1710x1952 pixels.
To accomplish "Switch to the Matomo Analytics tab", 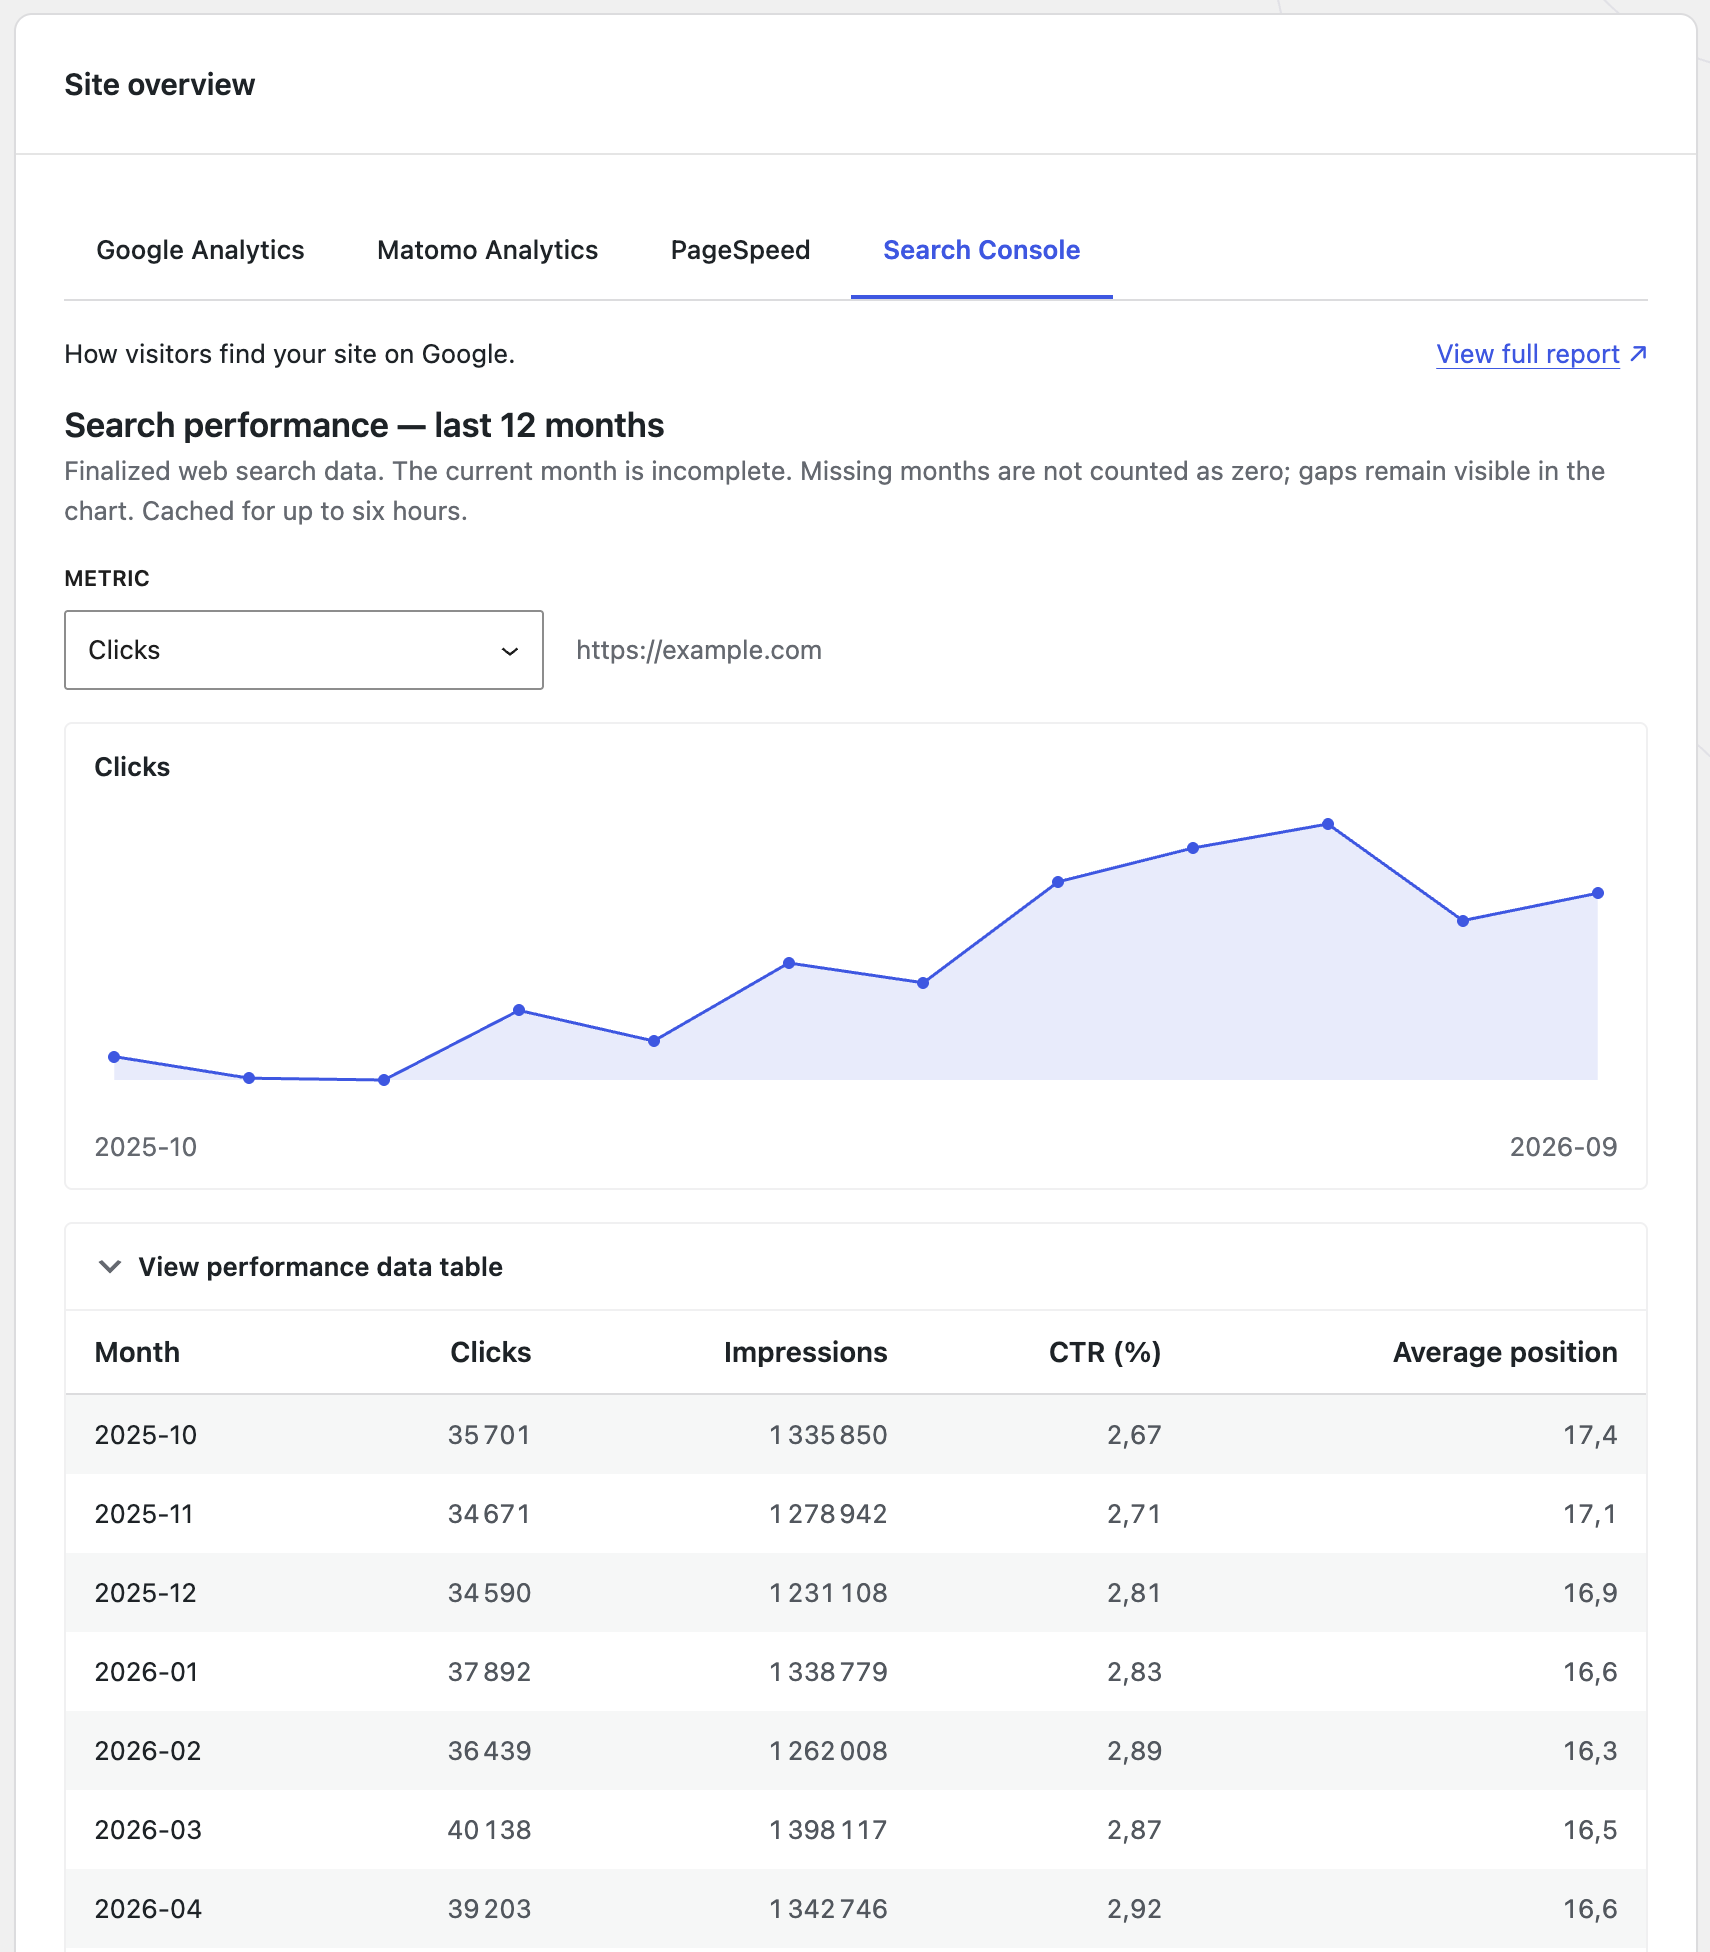I will point(487,250).
